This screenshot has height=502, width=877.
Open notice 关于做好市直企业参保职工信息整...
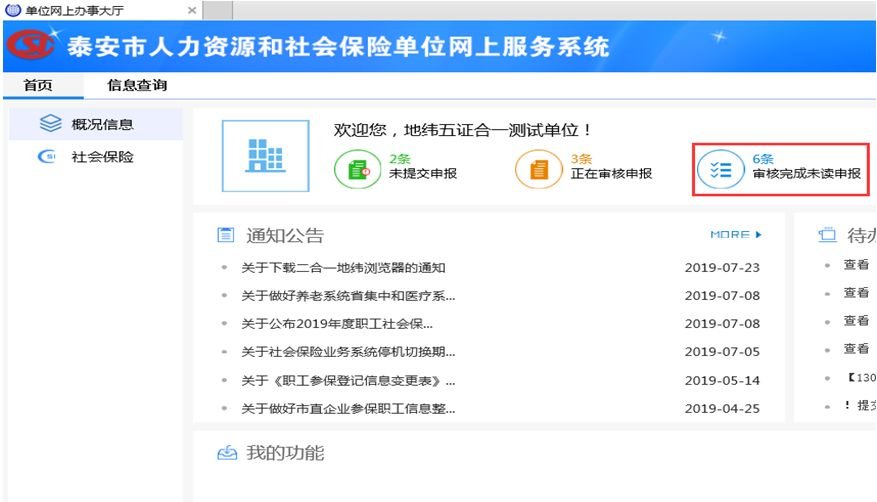[348, 409]
